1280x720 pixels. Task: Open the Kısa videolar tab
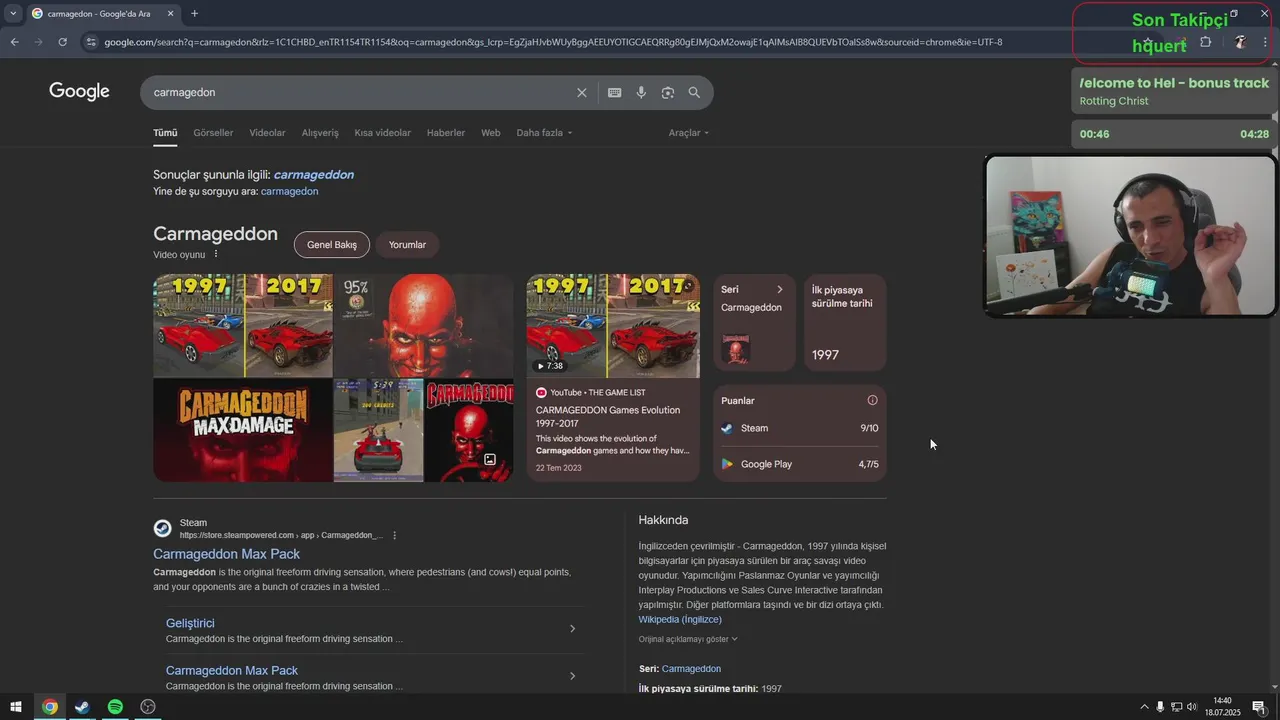coord(382,133)
